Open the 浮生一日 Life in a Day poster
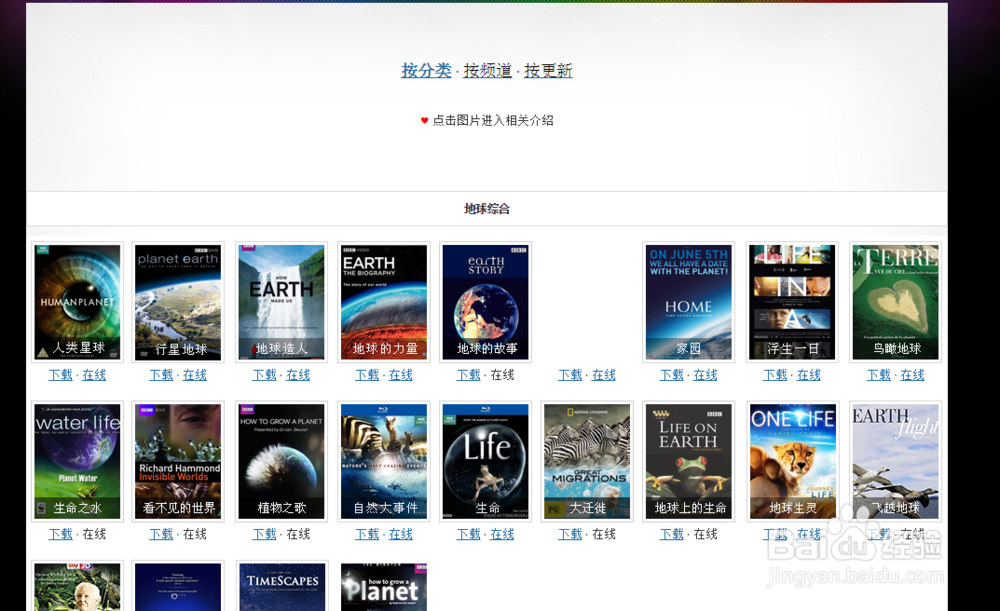 792,302
